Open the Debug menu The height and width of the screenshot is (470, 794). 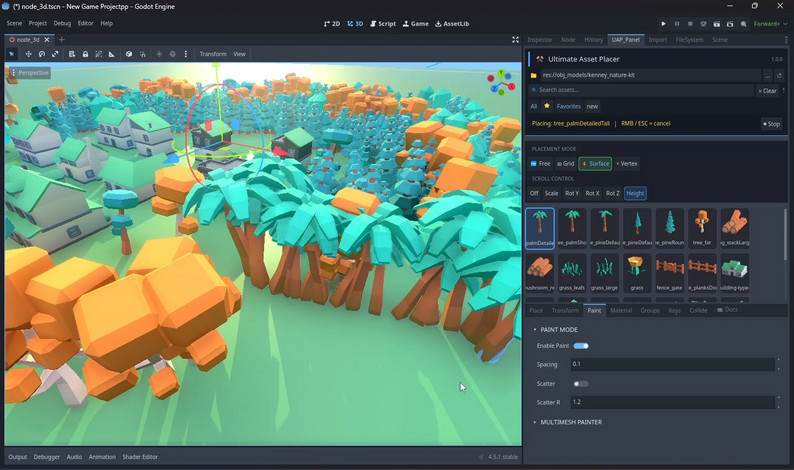click(62, 23)
